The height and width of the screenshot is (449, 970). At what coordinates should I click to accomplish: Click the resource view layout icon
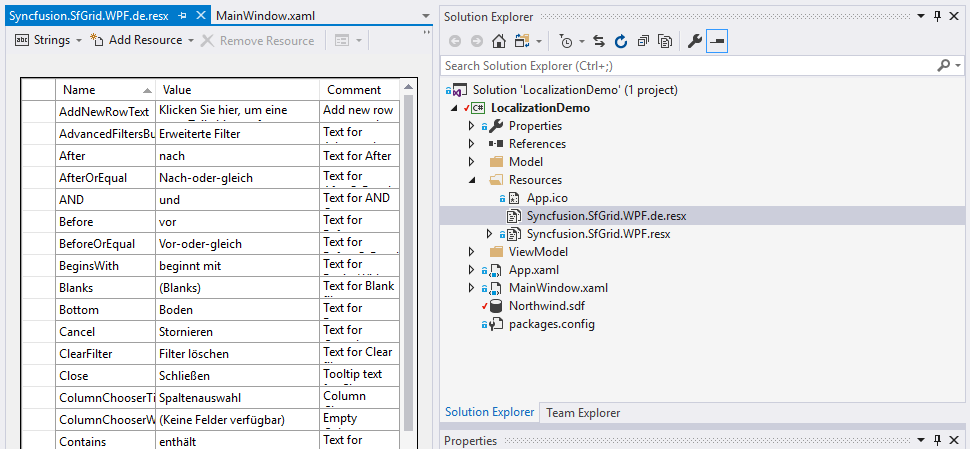pyautogui.click(x=342, y=40)
